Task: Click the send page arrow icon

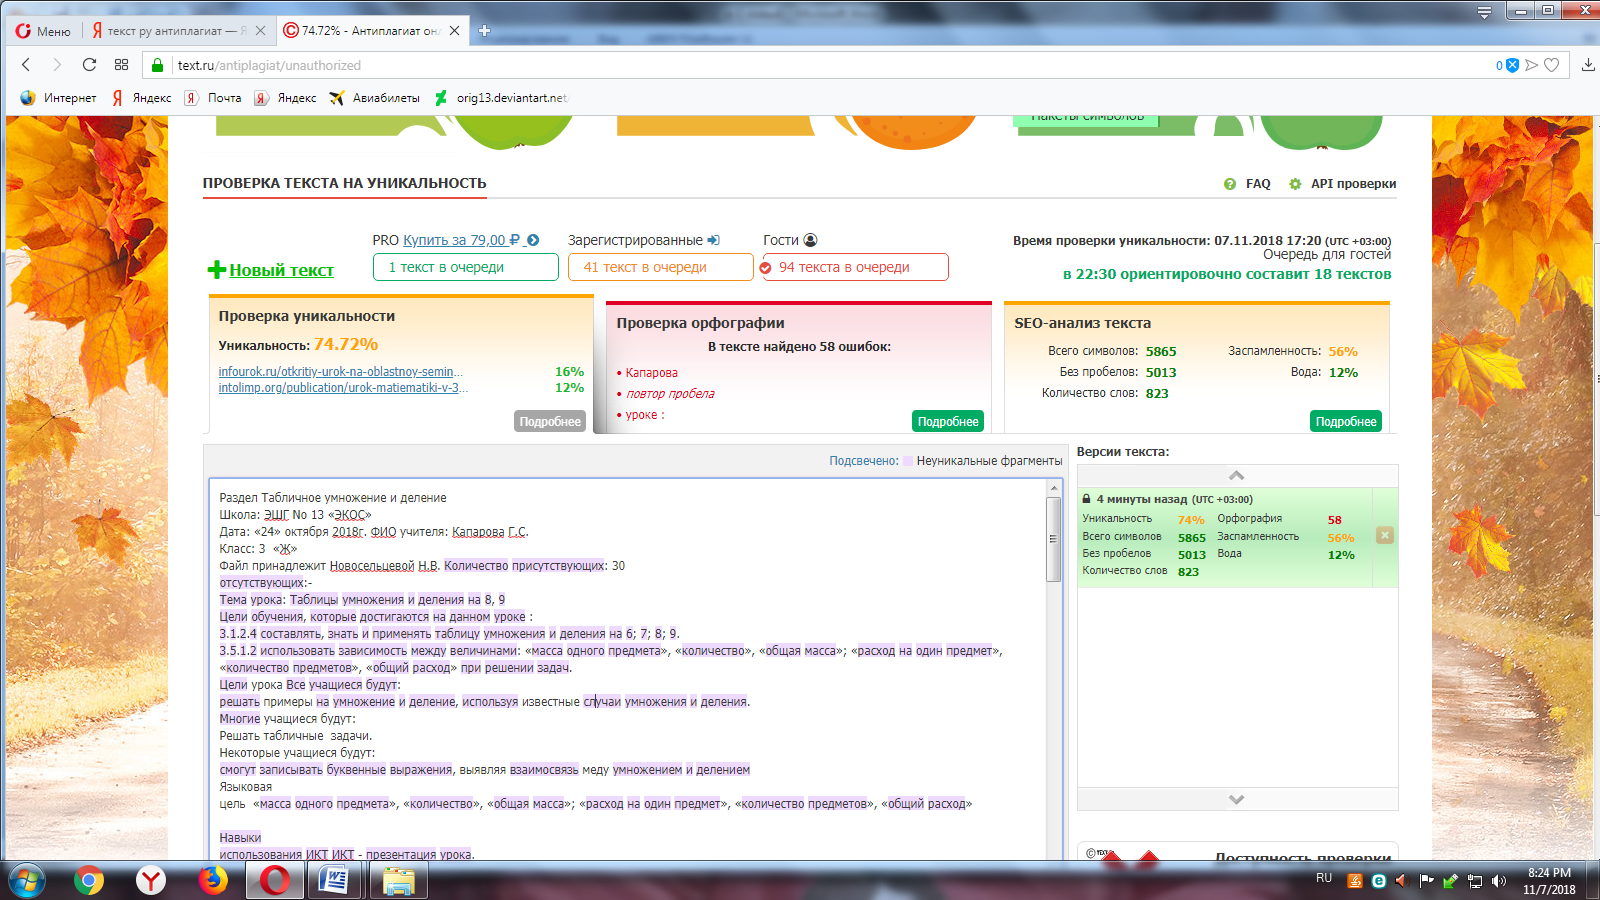Action: coord(1531,65)
